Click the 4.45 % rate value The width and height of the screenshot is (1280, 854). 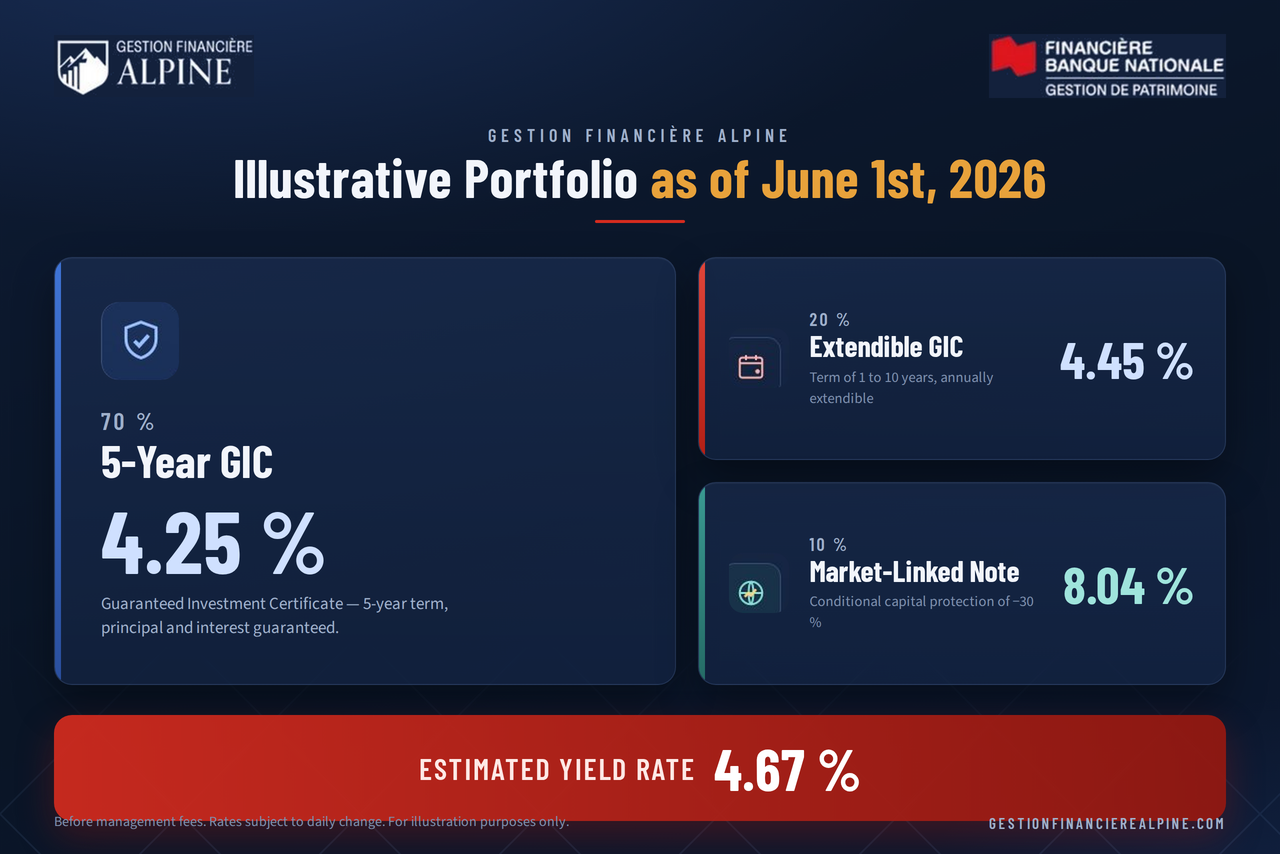pyautogui.click(x=1126, y=361)
